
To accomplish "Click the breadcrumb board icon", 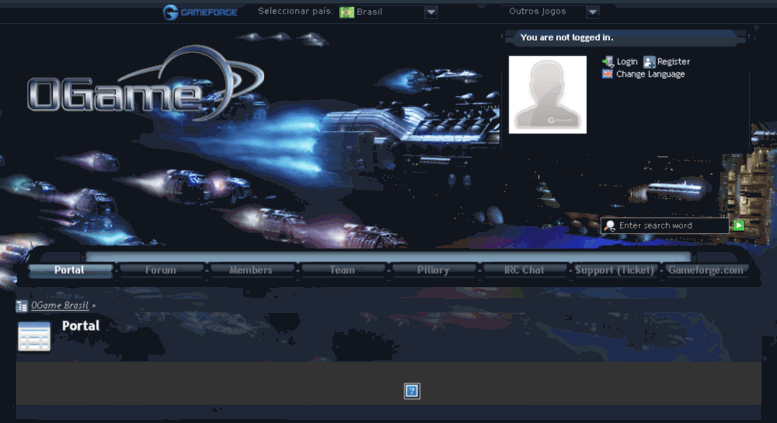I will pyautogui.click(x=22, y=306).
